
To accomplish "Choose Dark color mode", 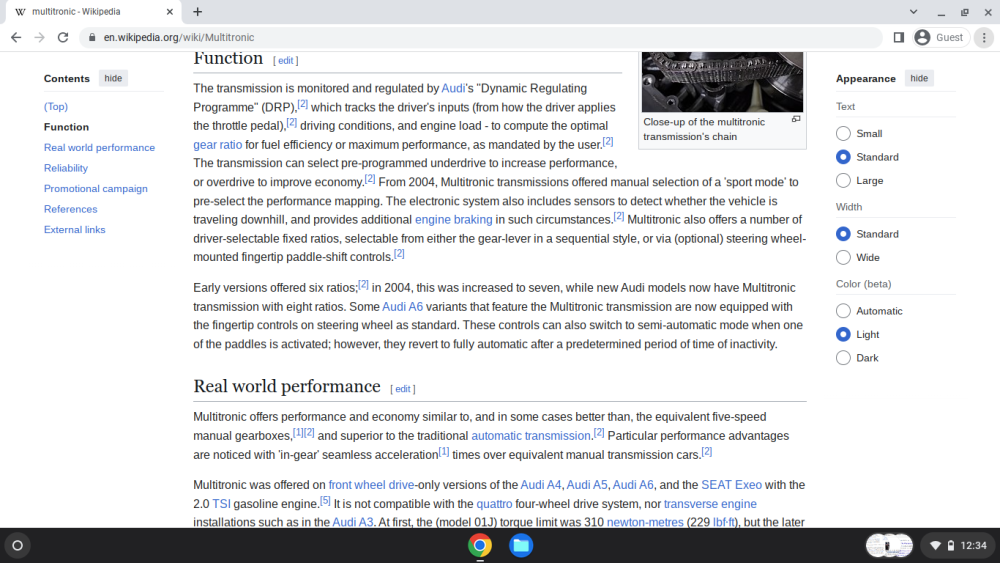I will (x=843, y=358).
